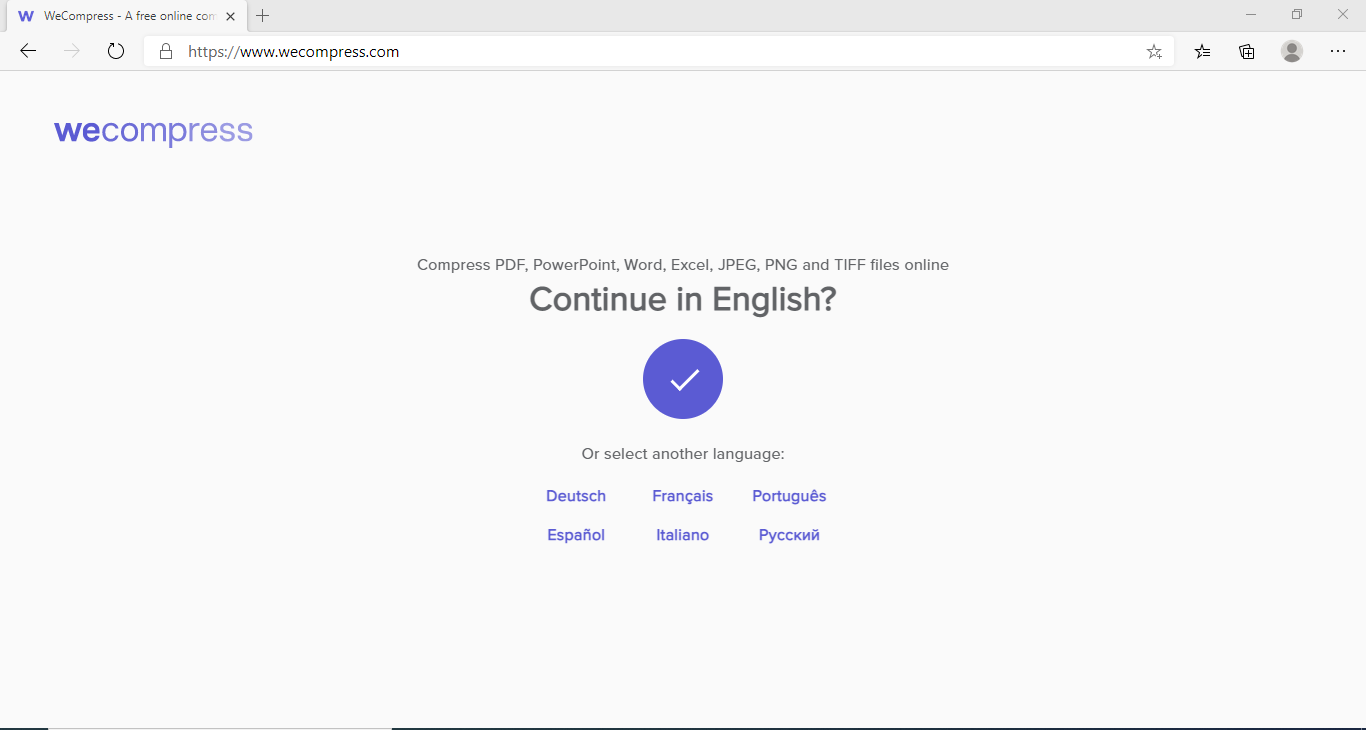Viewport: 1366px width, 730px height.
Task: Switch language to Deutsch
Action: pyautogui.click(x=576, y=496)
